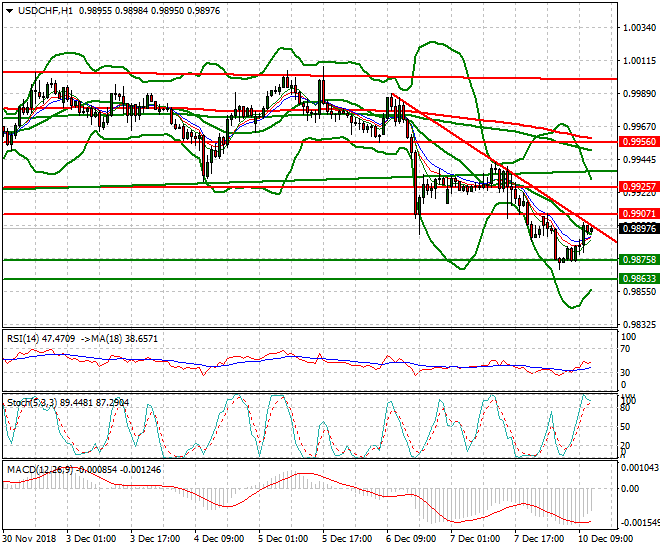Viewport: 660px width, 550px height.
Task: Click the 3 Dec 17:00 time axis label
Action: 155,539
